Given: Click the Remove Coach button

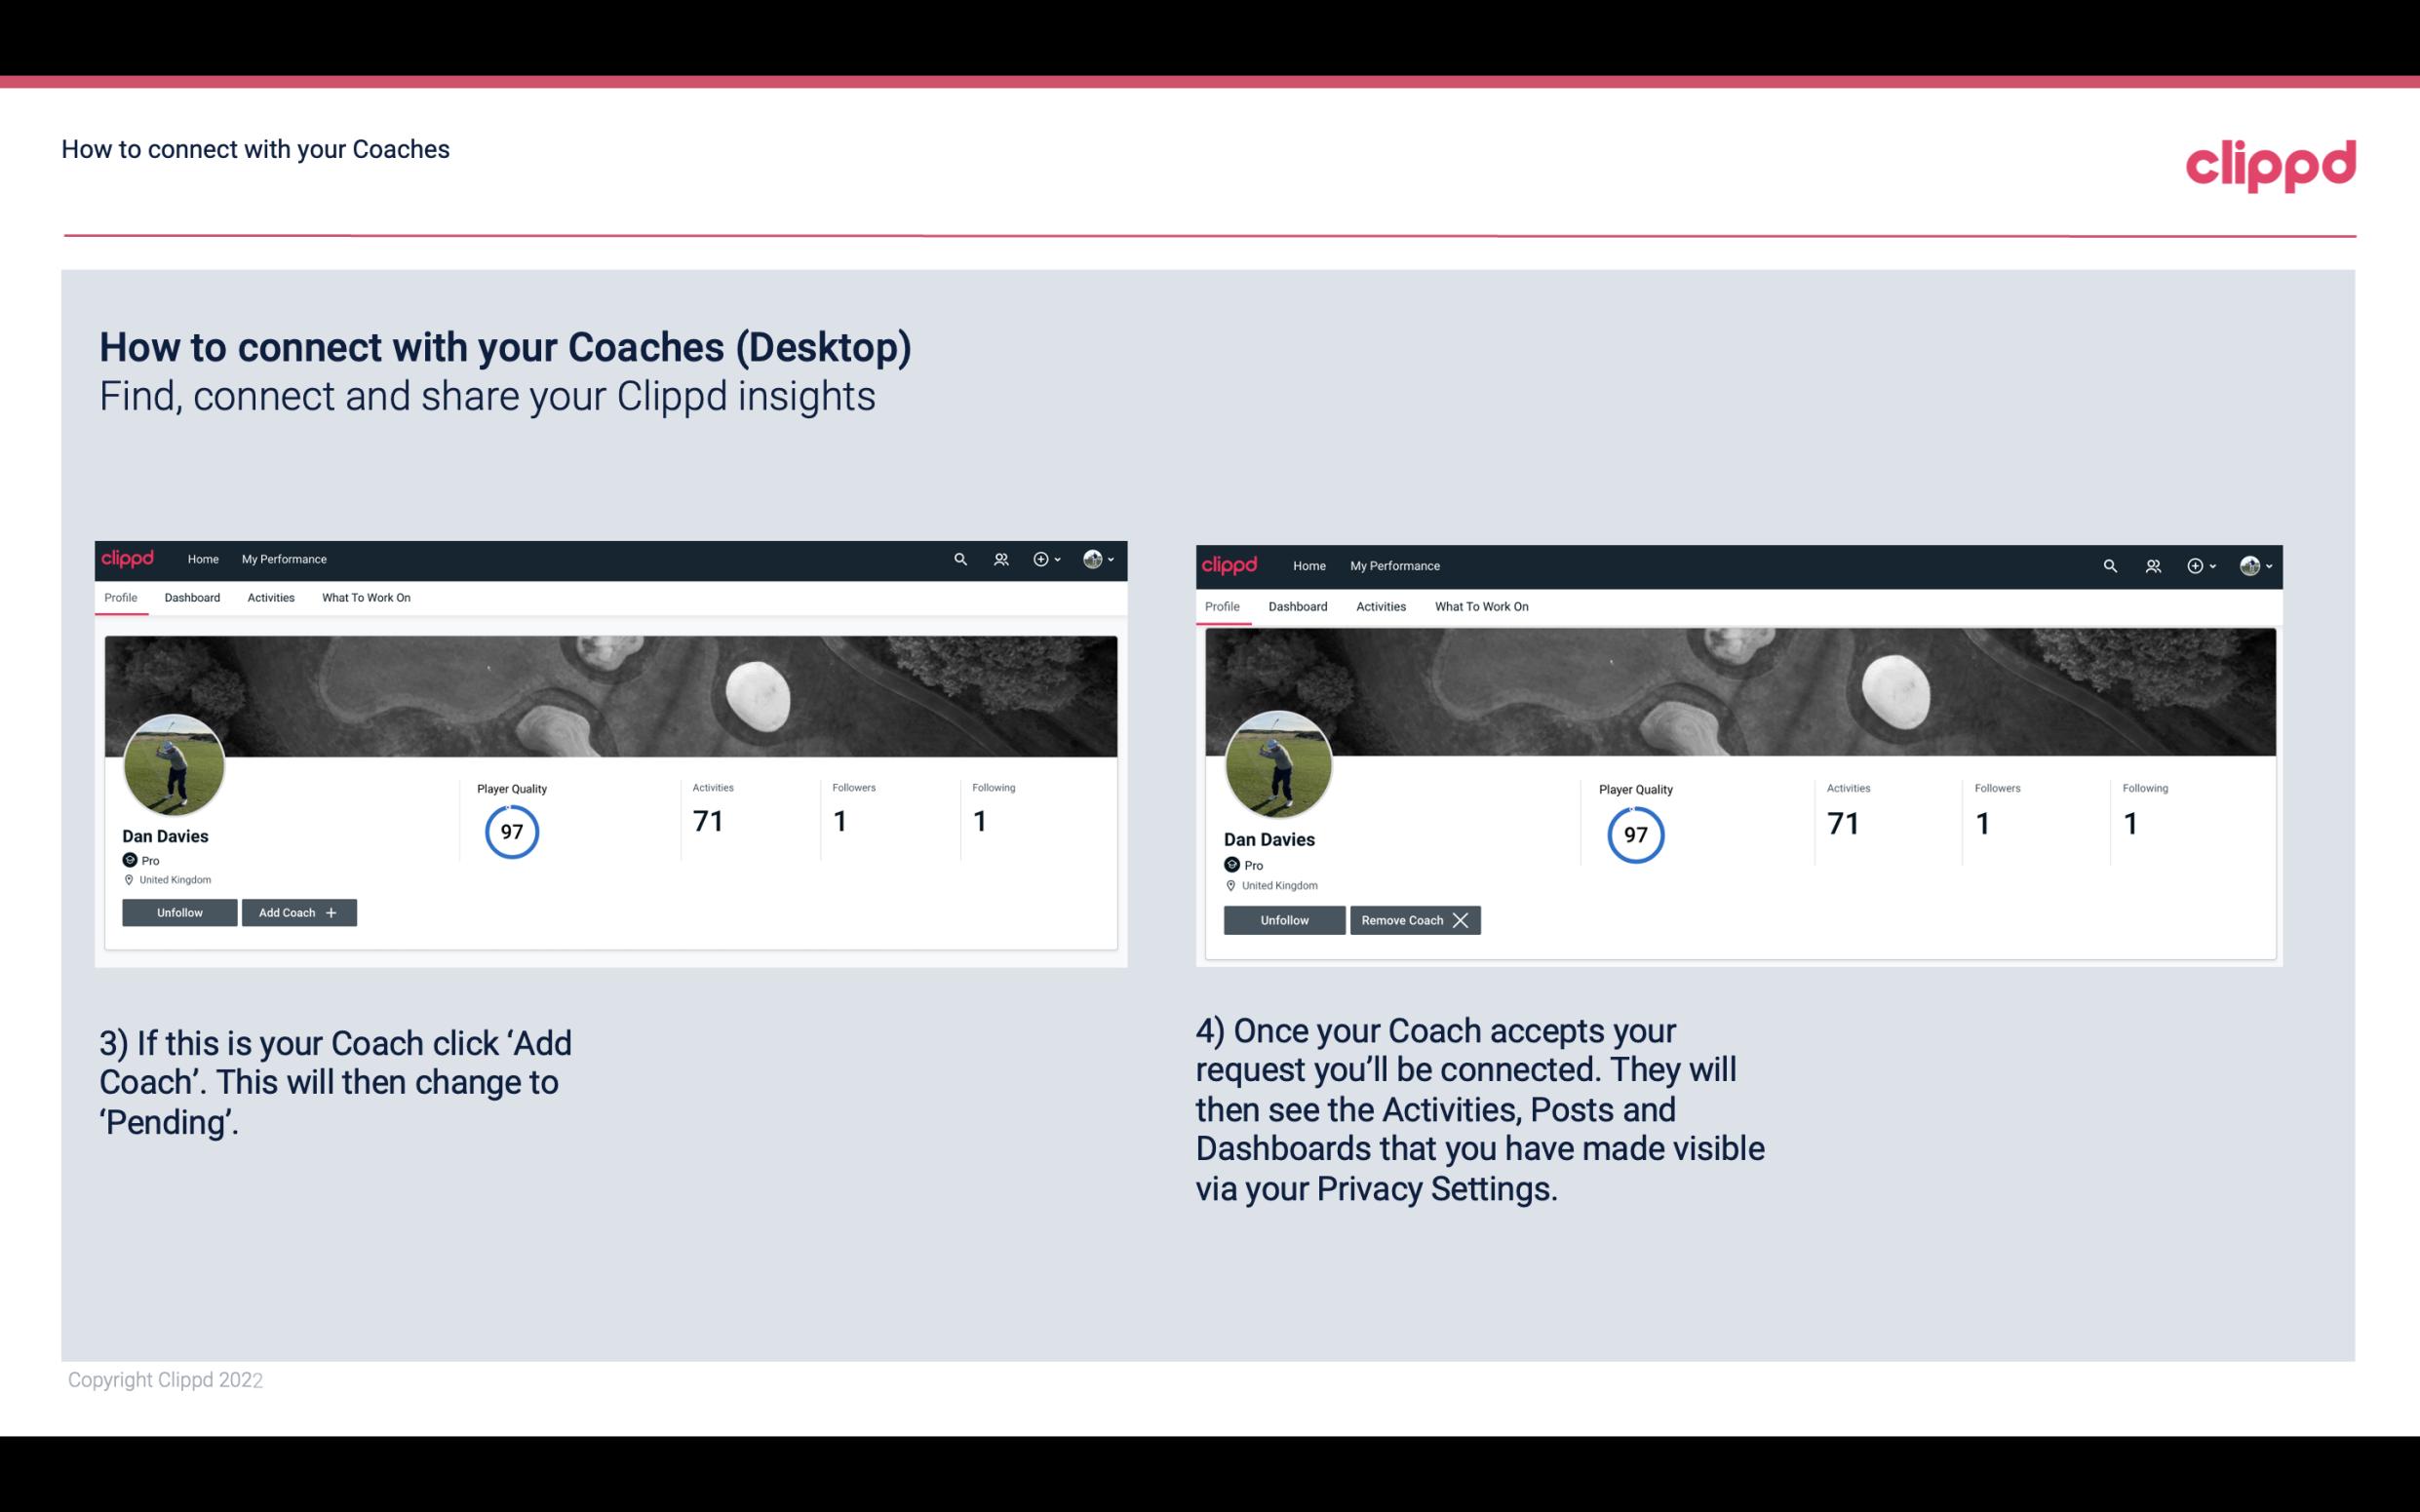Looking at the screenshot, I should [1415, 919].
